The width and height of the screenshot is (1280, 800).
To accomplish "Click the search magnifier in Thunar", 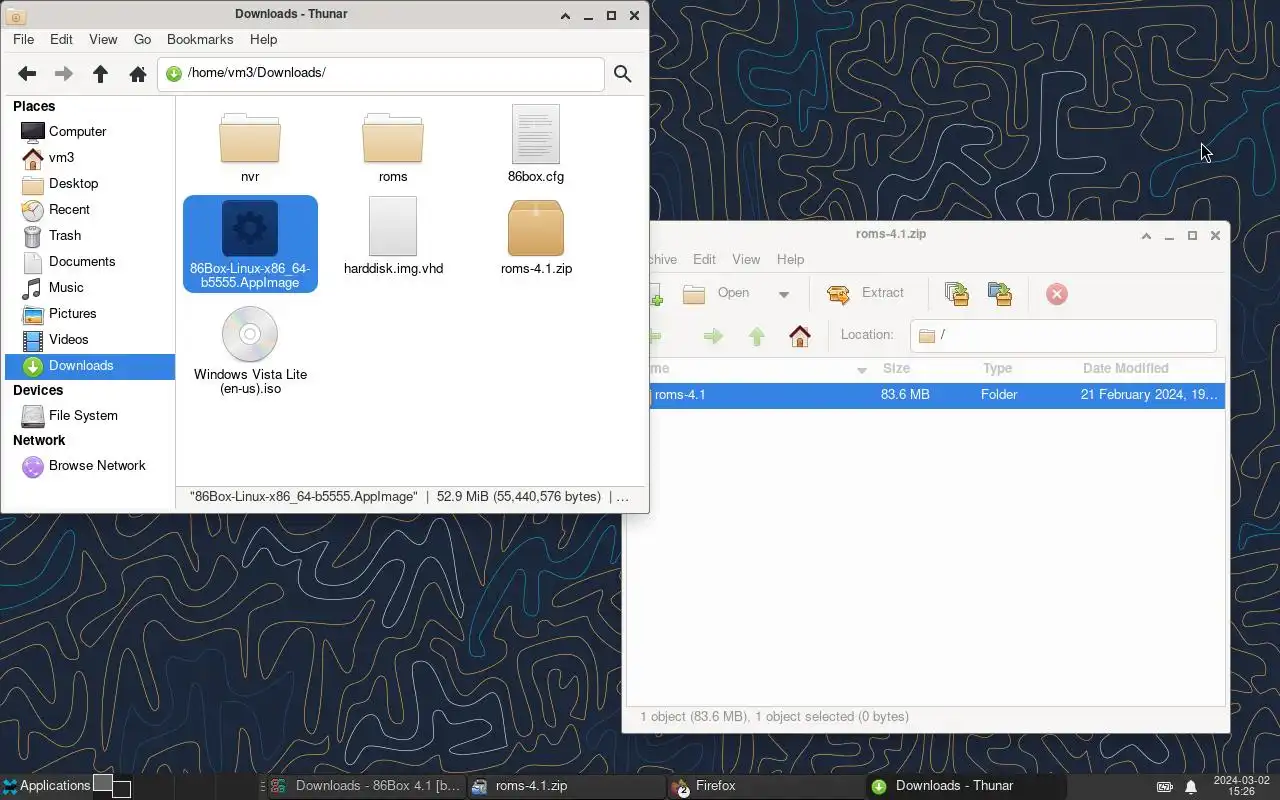I will click(623, 74).
